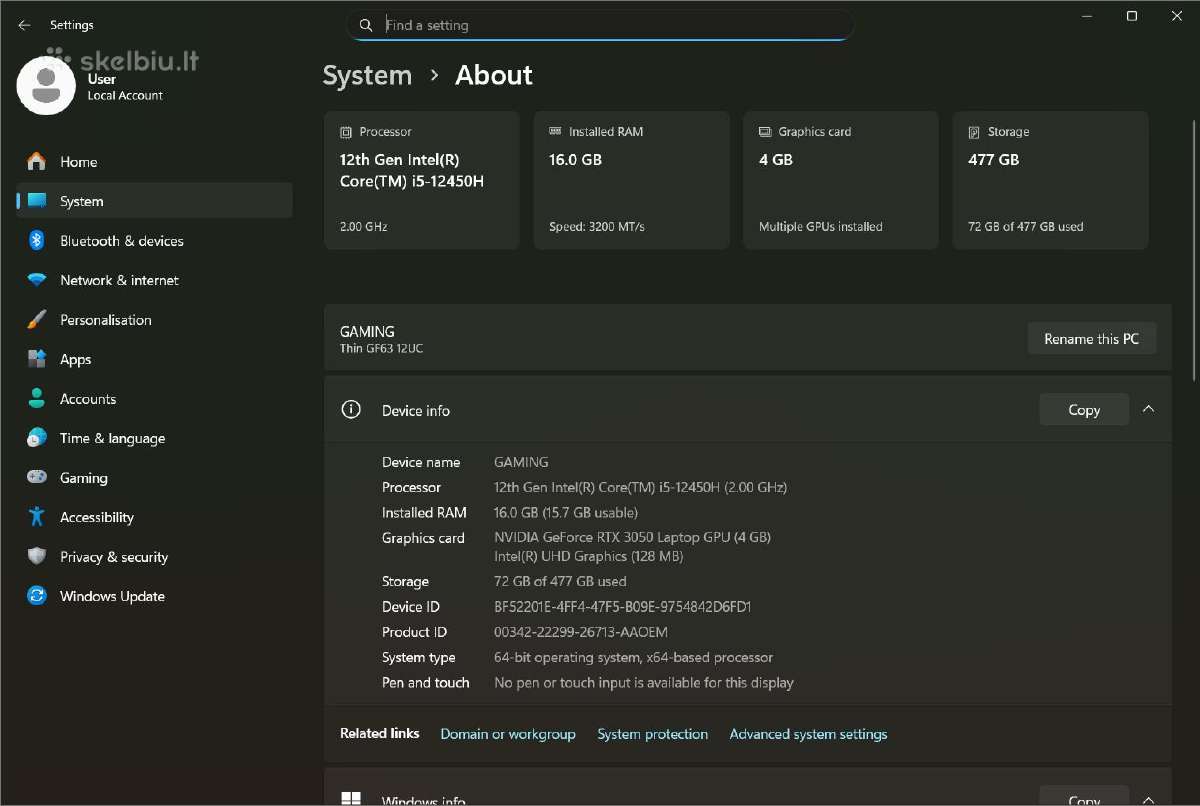Screen dimensions: 1200x806
Task: Select Product ID value 00342-22299-26713-AAOEM
Action: (581, 632)
